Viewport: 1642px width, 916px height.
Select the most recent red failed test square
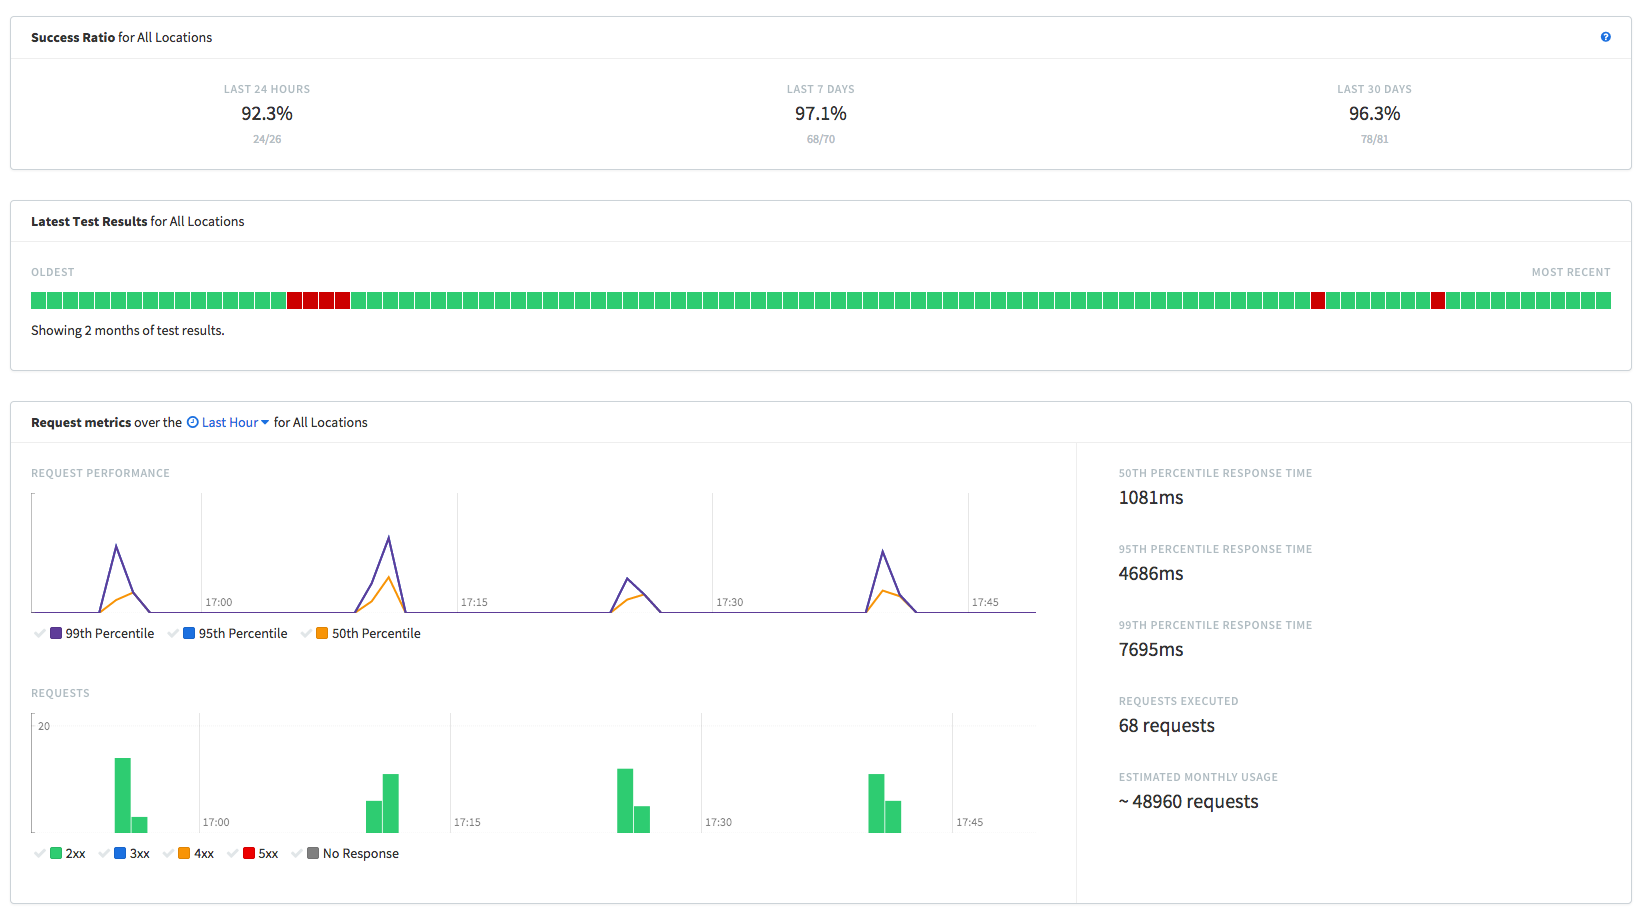click(x=1438, y=300)
